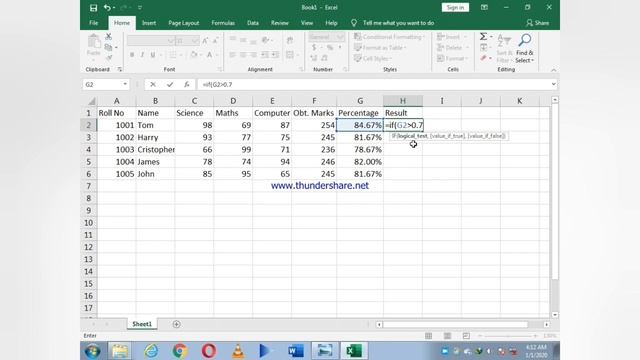Select column H header
The width and height of the screenshot is (640, 360).
coord(403,101)
